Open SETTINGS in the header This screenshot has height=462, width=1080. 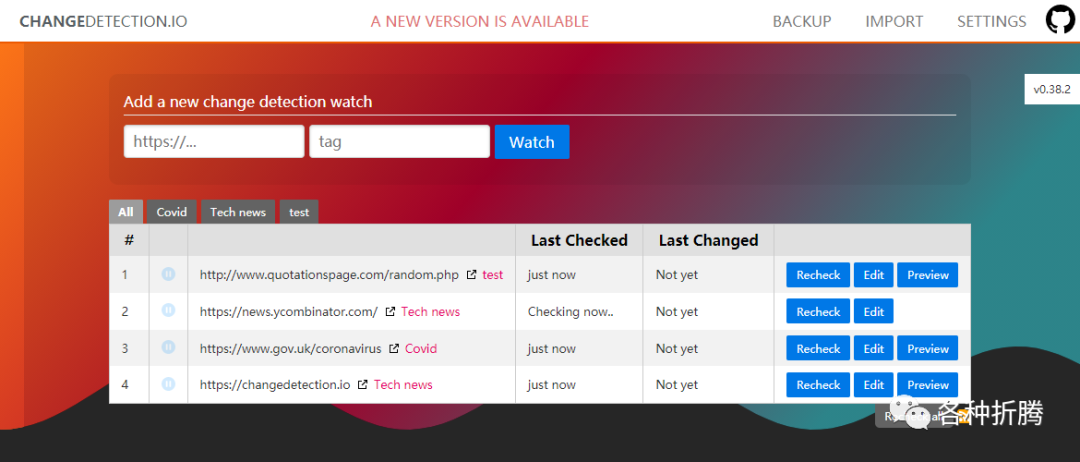coord(991,21)
